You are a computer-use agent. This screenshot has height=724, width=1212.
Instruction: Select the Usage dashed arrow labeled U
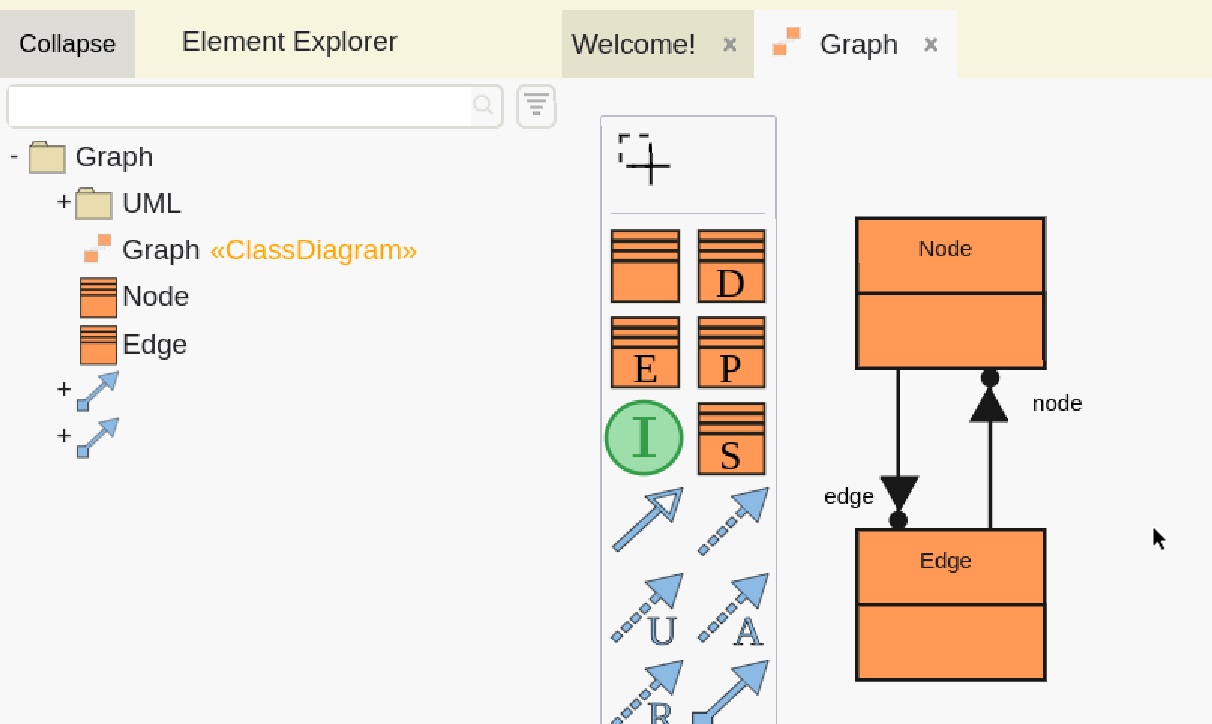pos(647,608)
